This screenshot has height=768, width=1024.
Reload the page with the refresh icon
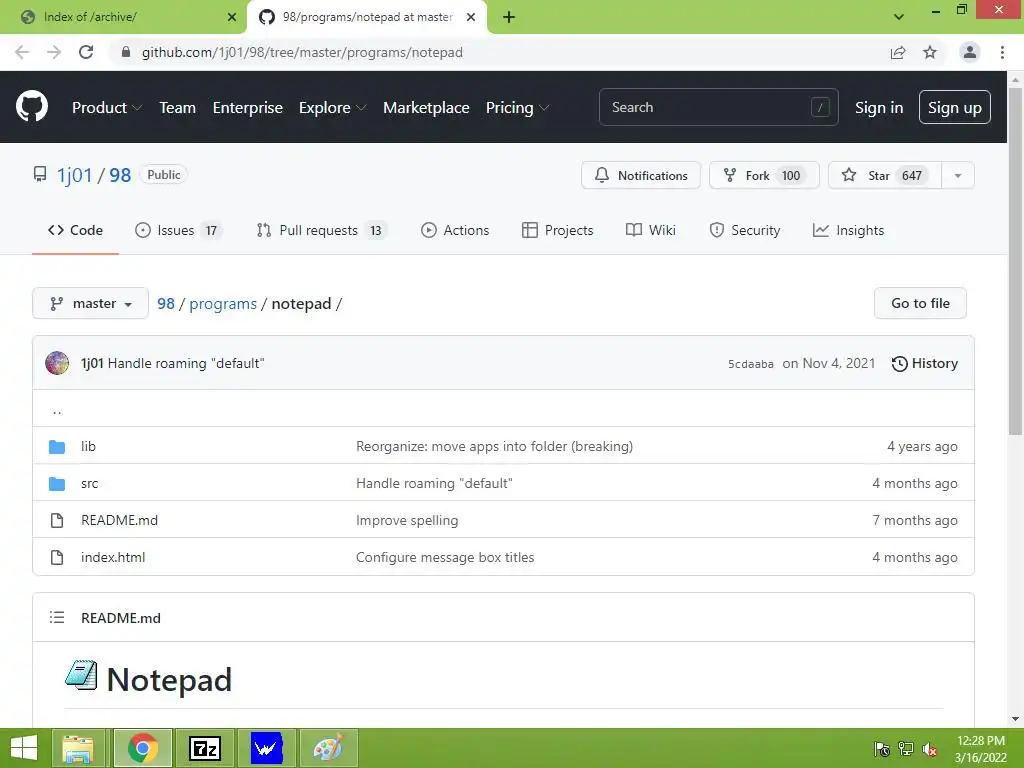[x=86, y=52]
